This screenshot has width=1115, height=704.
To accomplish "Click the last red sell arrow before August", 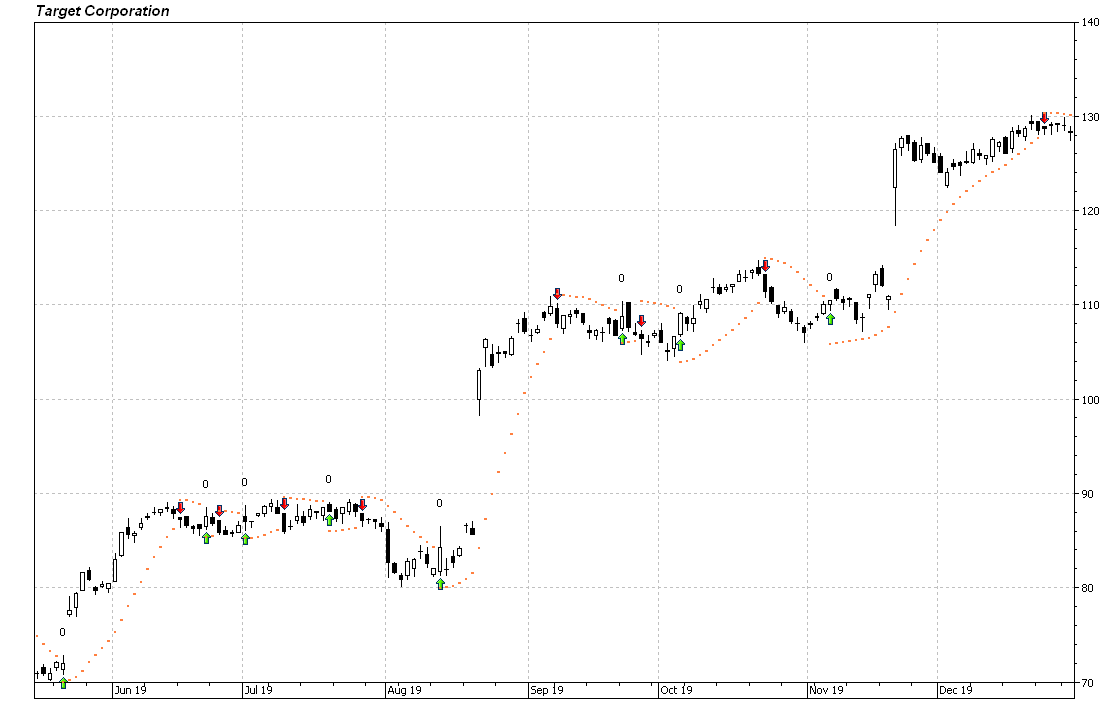I will tap(362, 505).
